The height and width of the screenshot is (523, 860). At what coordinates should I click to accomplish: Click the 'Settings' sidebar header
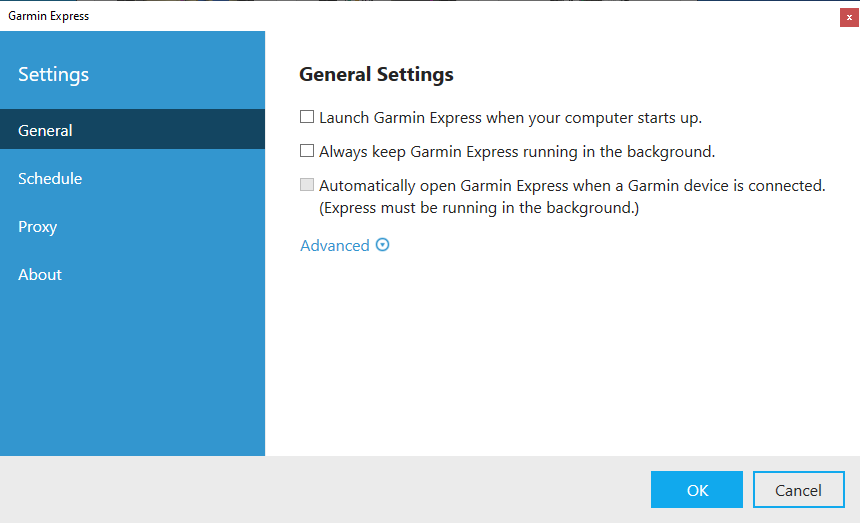pyautogui.click(x=53, y=75)
